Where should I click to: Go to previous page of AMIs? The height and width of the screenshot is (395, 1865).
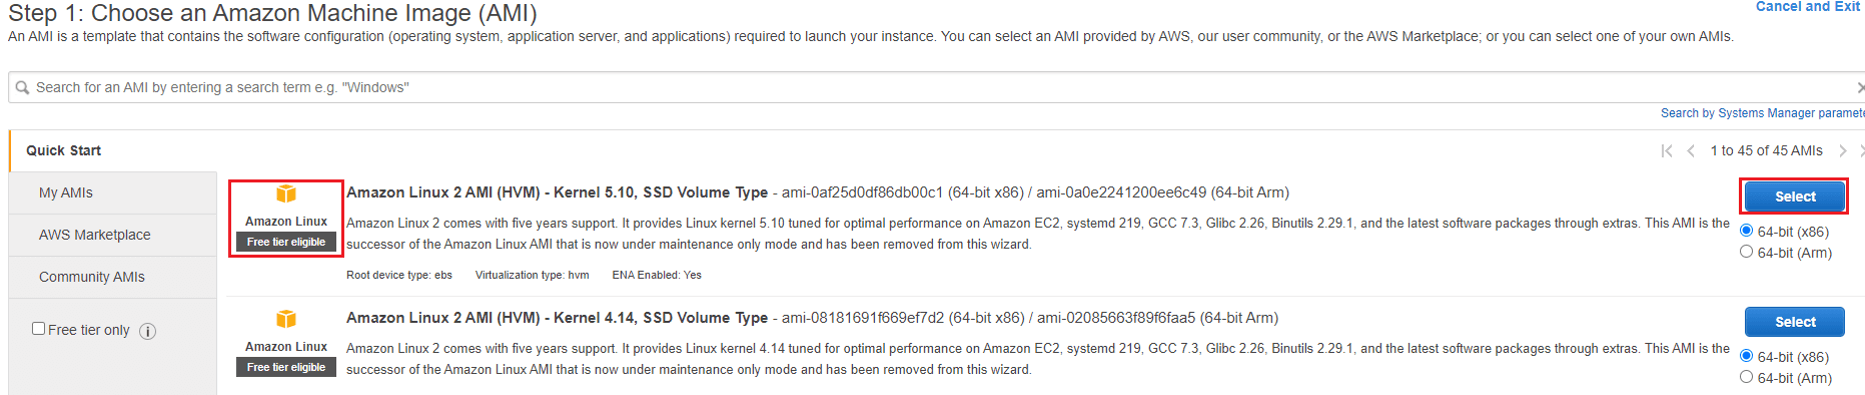click(x=1691, y=151)
